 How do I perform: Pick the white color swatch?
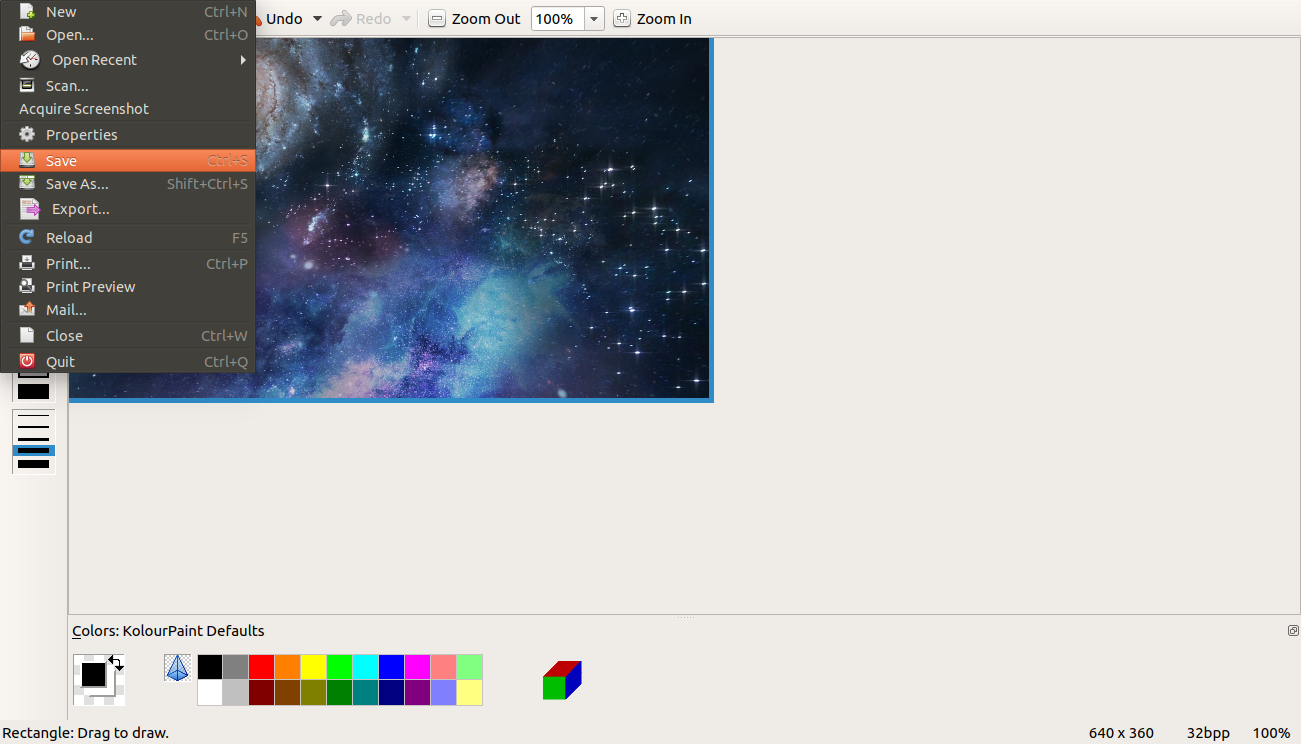(210, 693)
